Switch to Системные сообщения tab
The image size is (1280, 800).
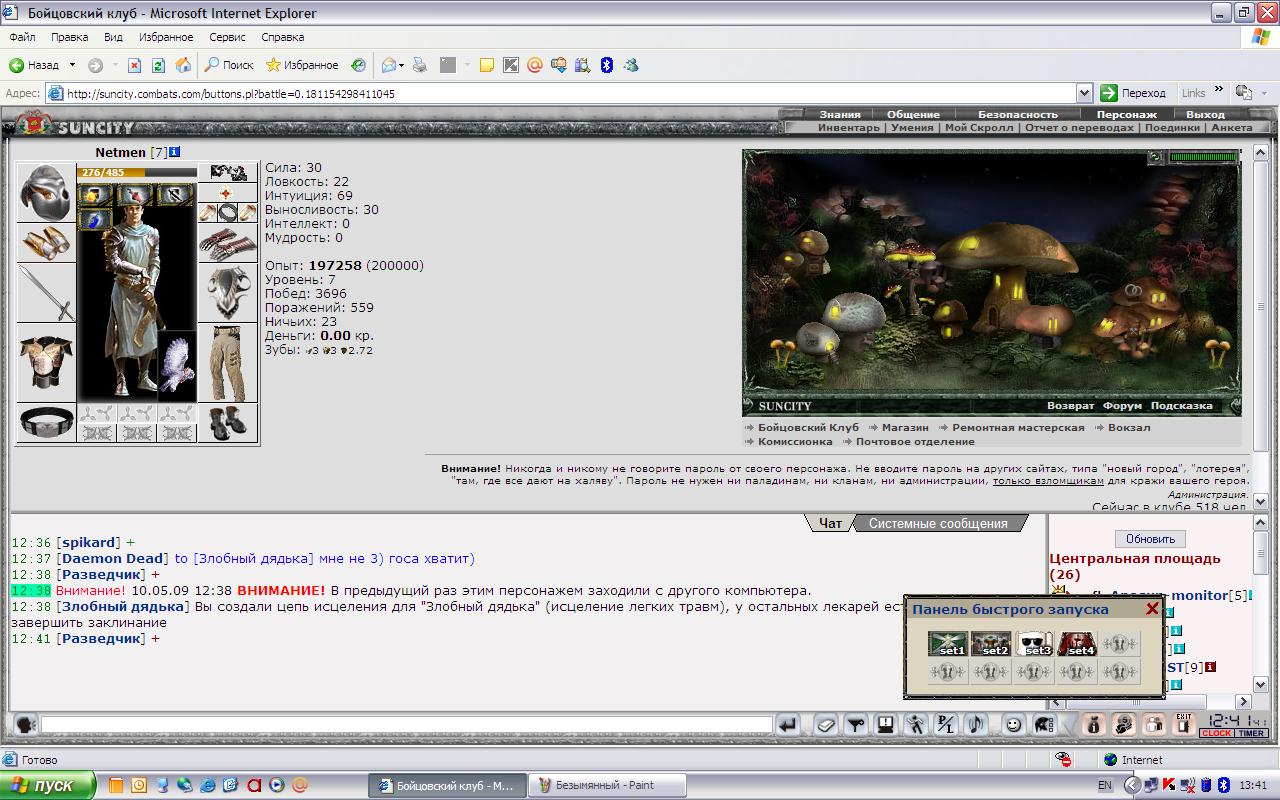[x=938, y=523]
